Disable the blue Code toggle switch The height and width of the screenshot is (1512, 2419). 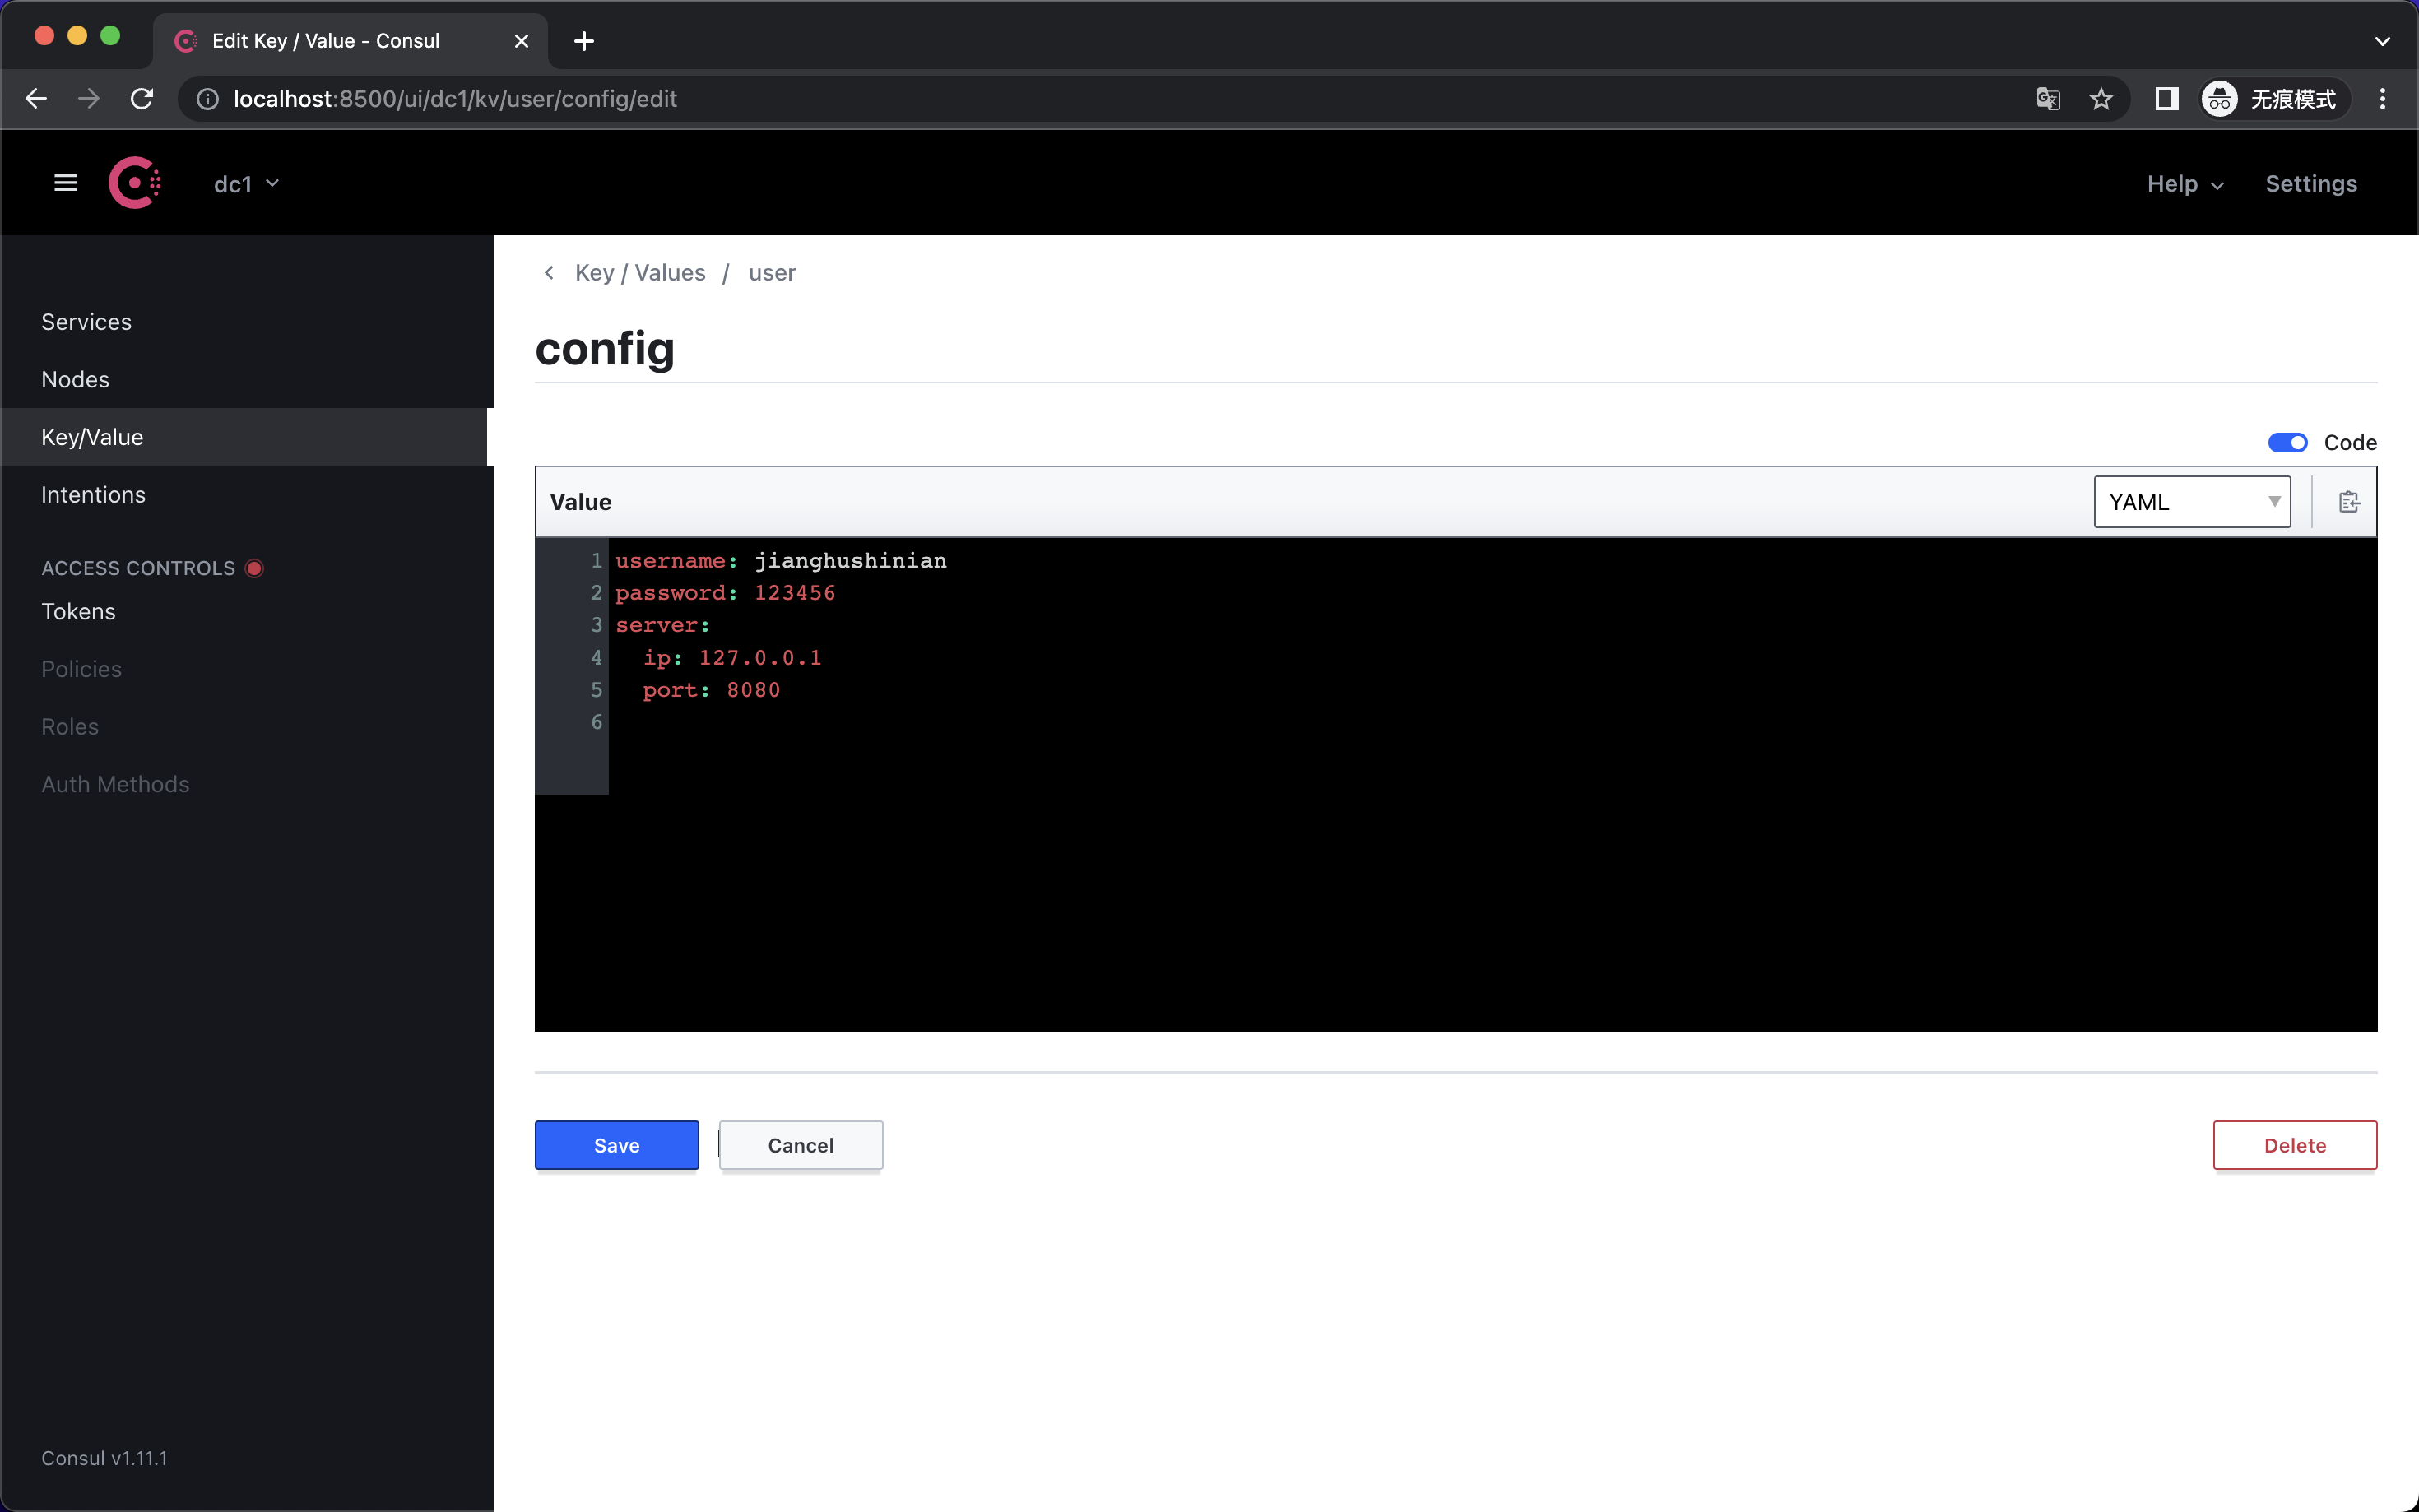tap(2288, 441)
